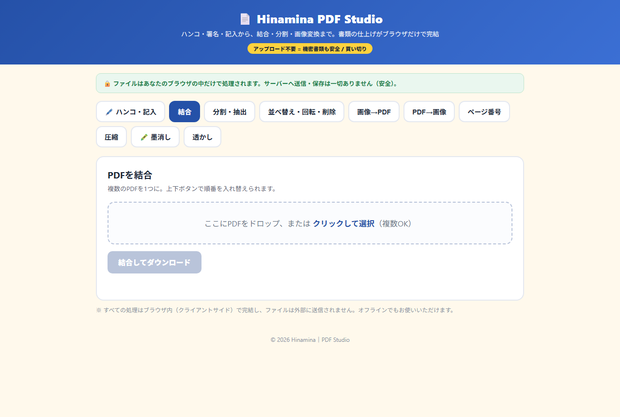Open the ページ番号 tab

point(484,112)
